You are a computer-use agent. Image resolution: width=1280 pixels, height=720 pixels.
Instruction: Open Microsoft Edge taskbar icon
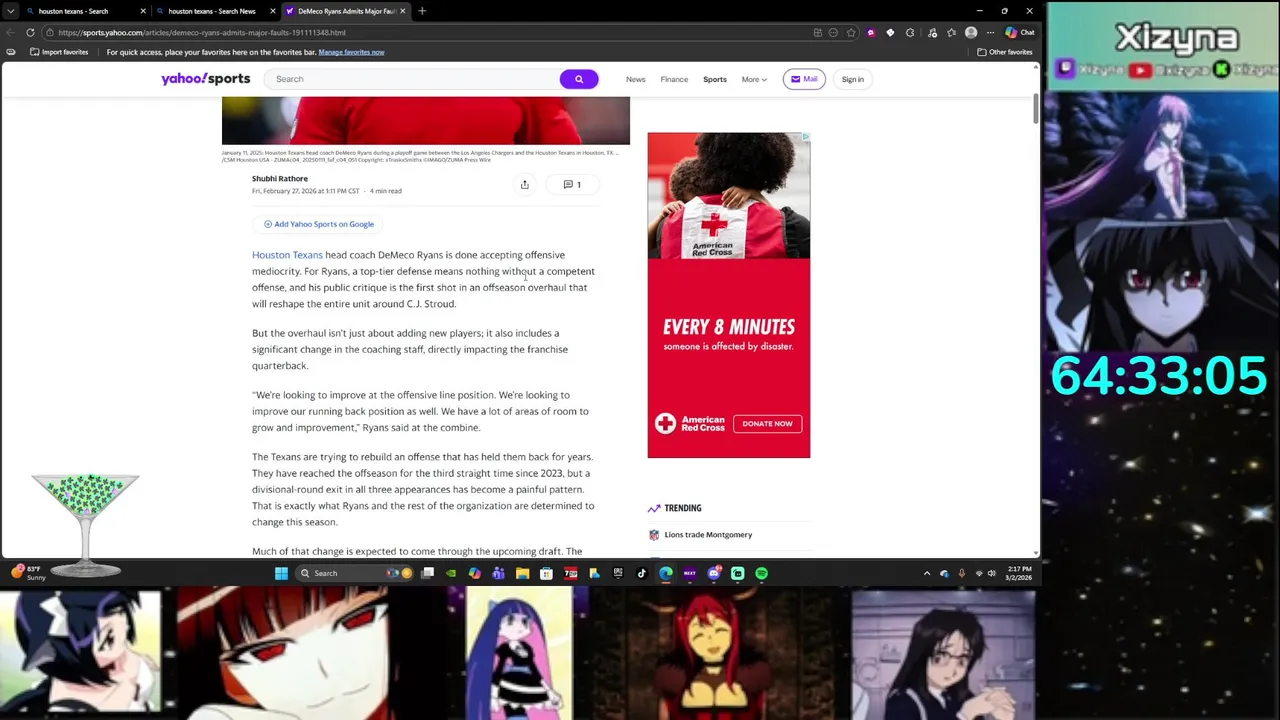click(666, 573)
